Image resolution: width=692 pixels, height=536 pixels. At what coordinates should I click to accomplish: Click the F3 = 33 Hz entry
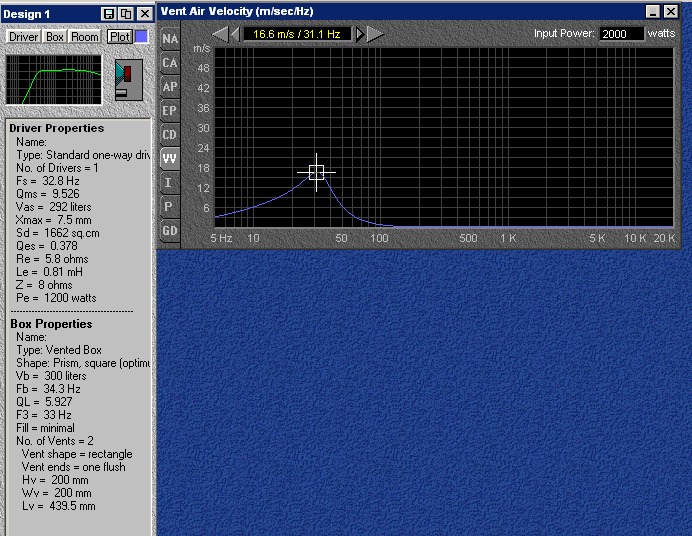(44, 415)
